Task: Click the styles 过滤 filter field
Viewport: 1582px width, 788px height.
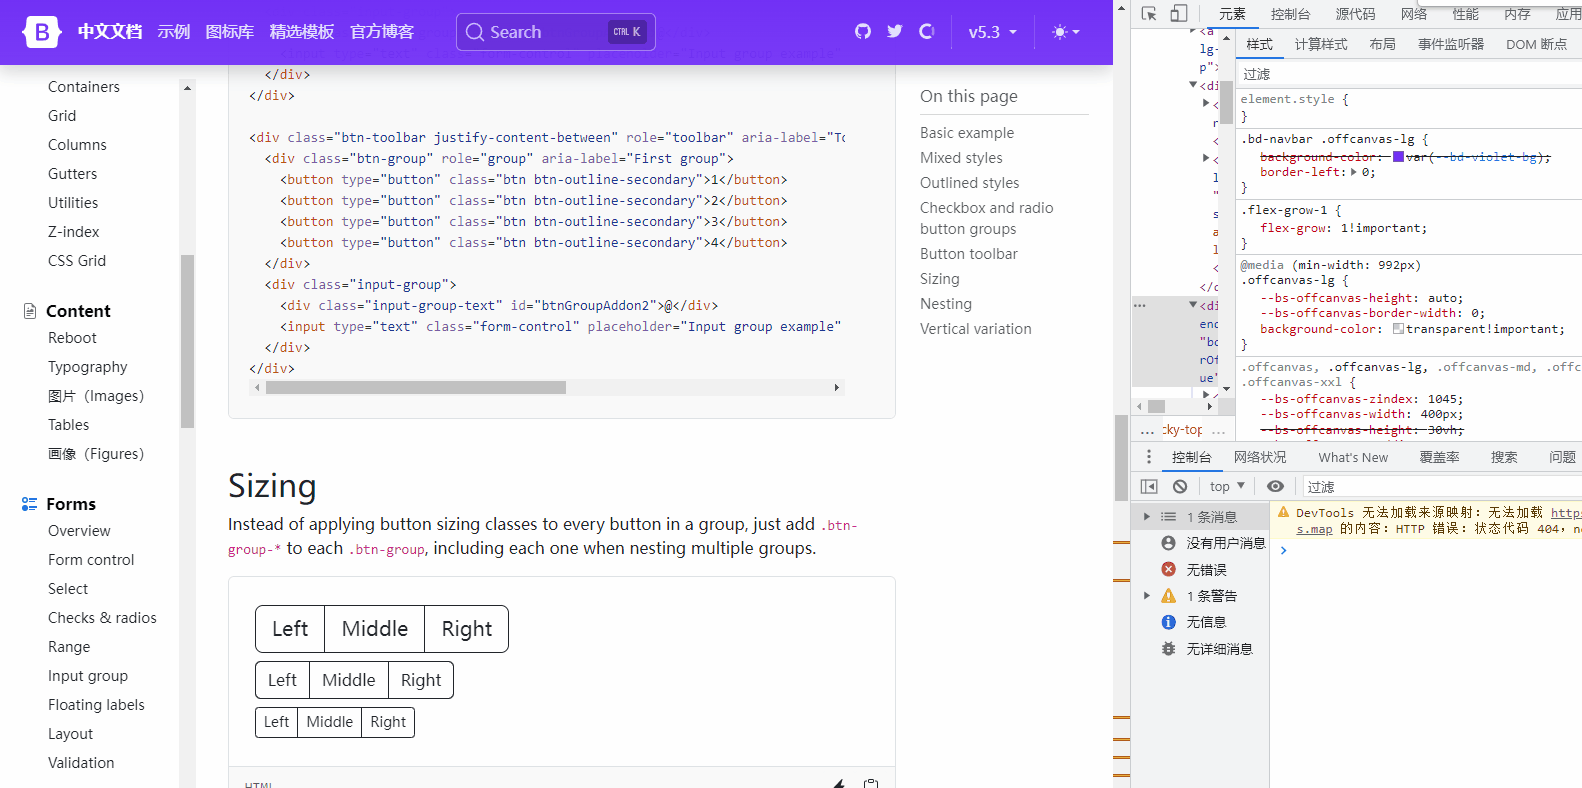Action: pyautogui.click(x=1409, y=74)
